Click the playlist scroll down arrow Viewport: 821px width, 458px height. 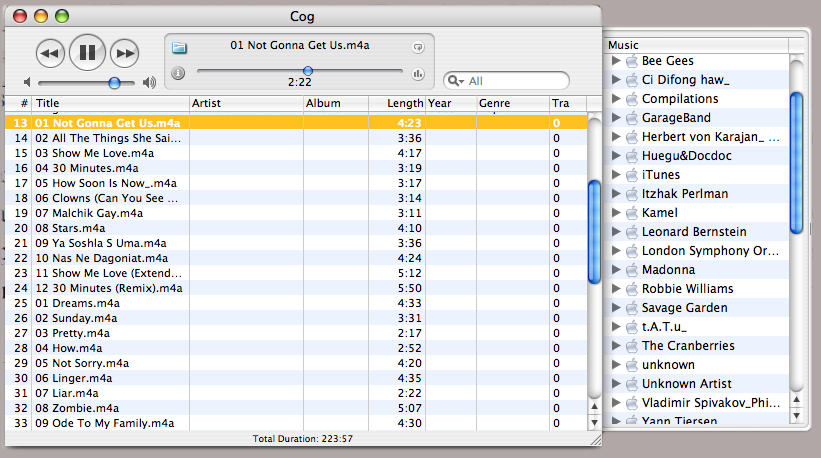tap(594, 422)
